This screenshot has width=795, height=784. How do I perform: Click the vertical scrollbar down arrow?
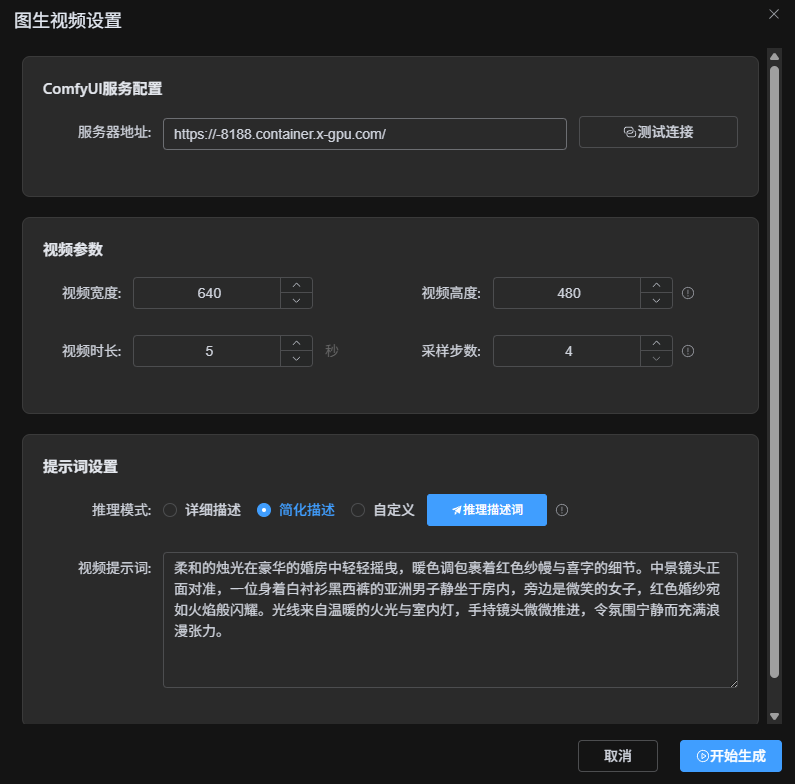[774, 716]
